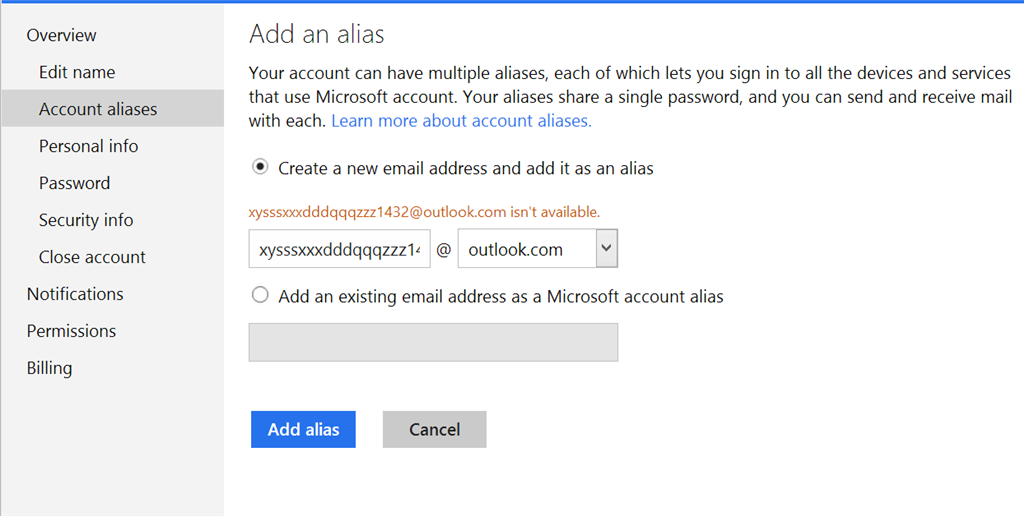Open the Security info section
This screenshot has width=1024, height=516.
(86, 220)
